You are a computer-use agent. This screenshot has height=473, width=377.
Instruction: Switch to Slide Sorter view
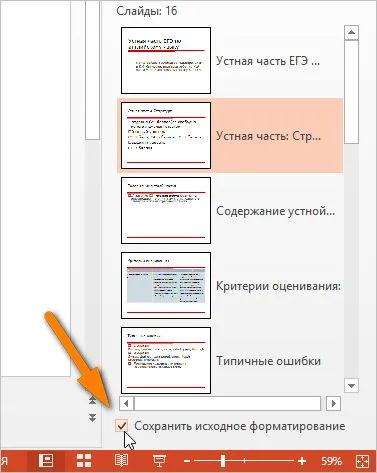tap(84, 461)
